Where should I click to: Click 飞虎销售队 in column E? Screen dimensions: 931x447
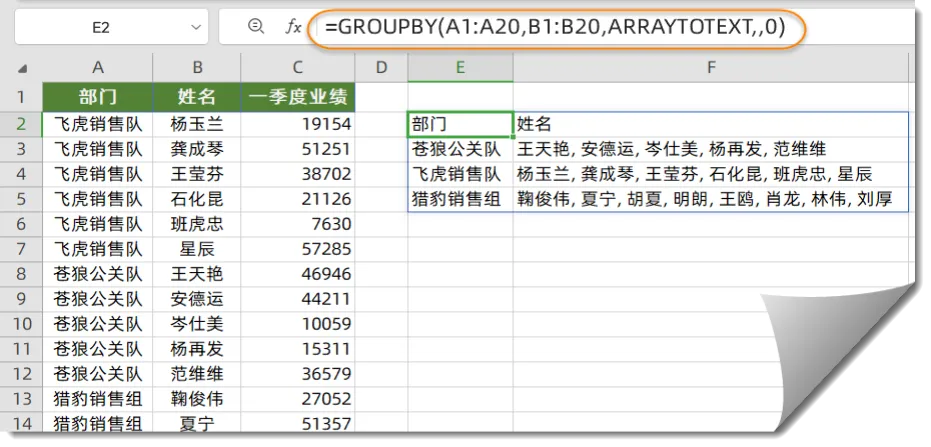[x=461, y=174]
